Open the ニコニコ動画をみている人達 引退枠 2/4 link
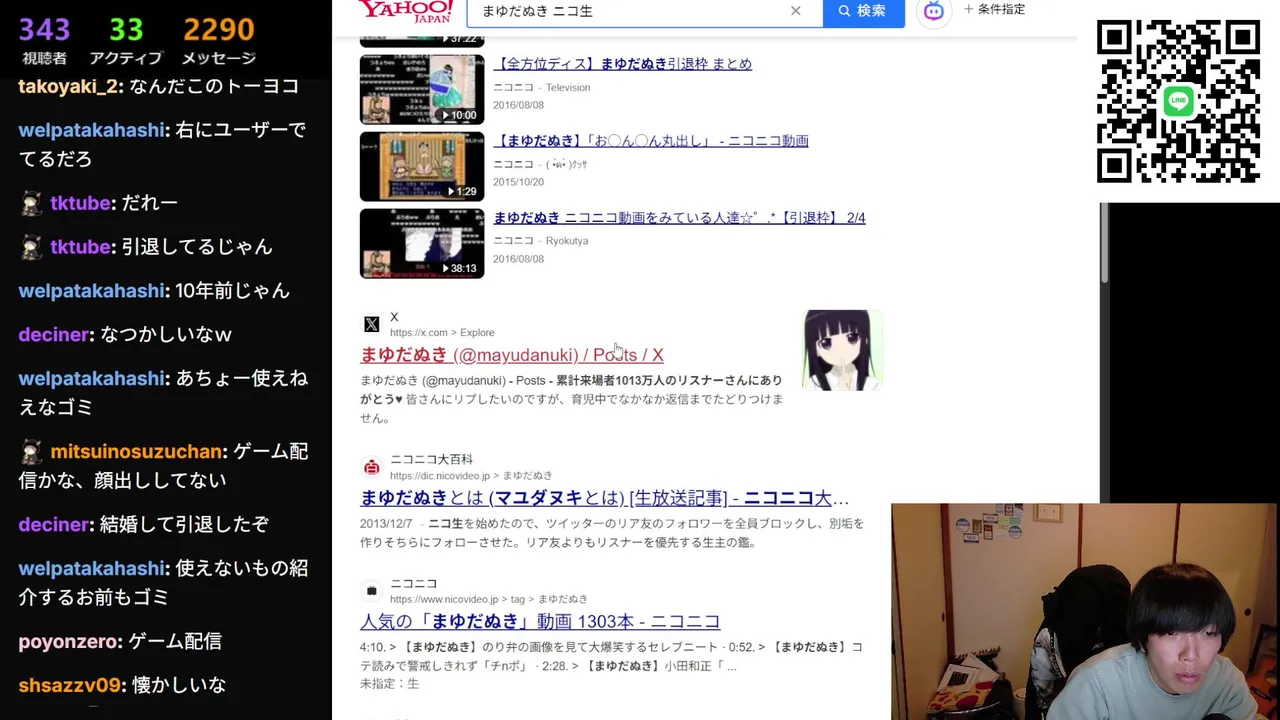Image resolution: width=1280 pixels, height=720 pixels. click(x=679, y=218)
